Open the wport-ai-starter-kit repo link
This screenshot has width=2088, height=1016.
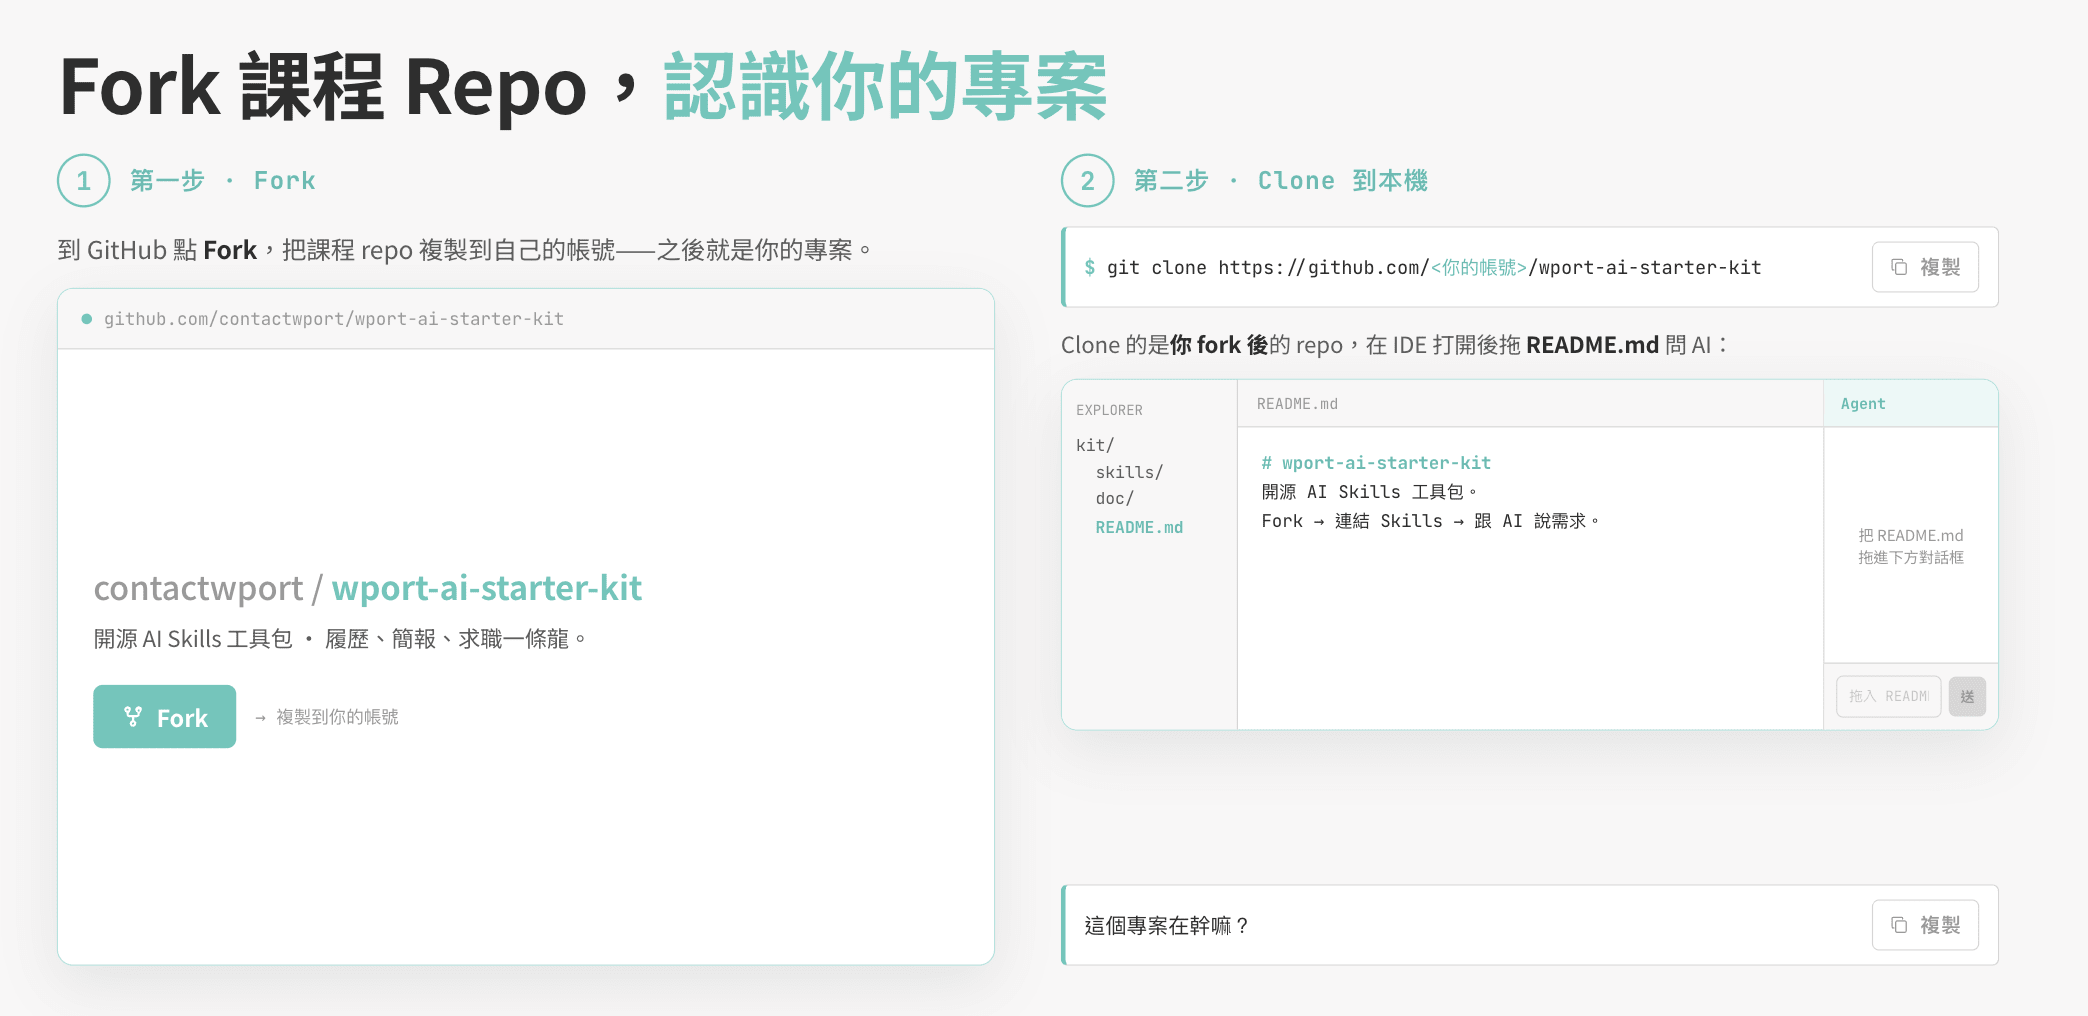(487, 588)
